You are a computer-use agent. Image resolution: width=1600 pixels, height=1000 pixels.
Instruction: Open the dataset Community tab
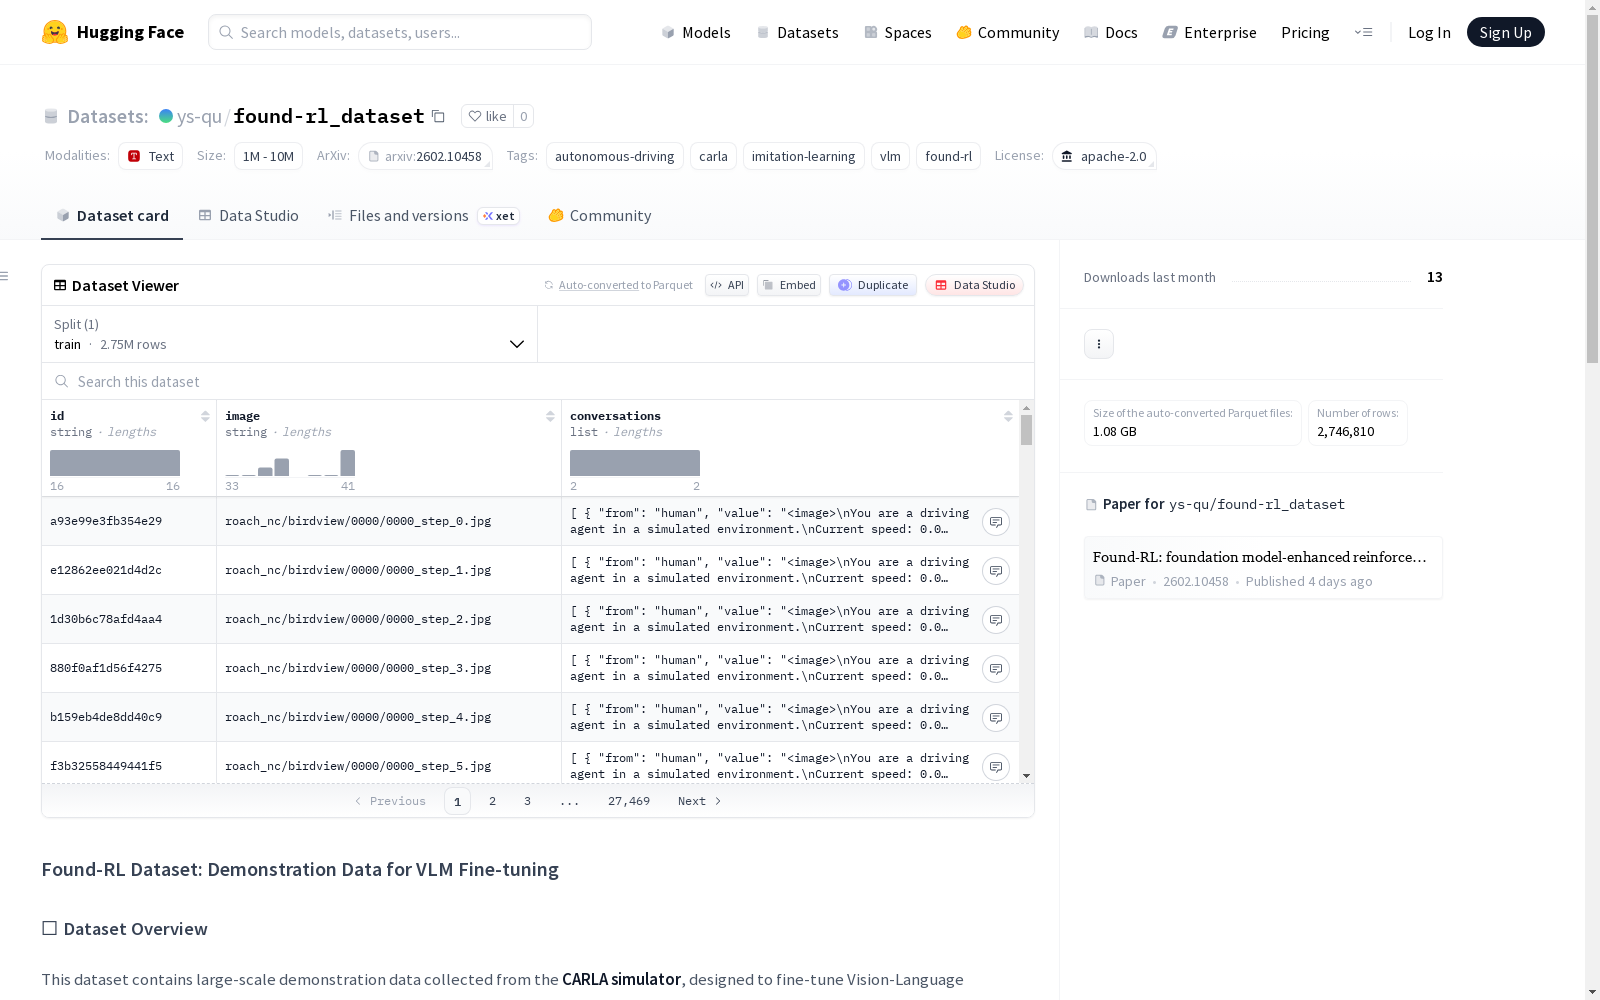600,216
